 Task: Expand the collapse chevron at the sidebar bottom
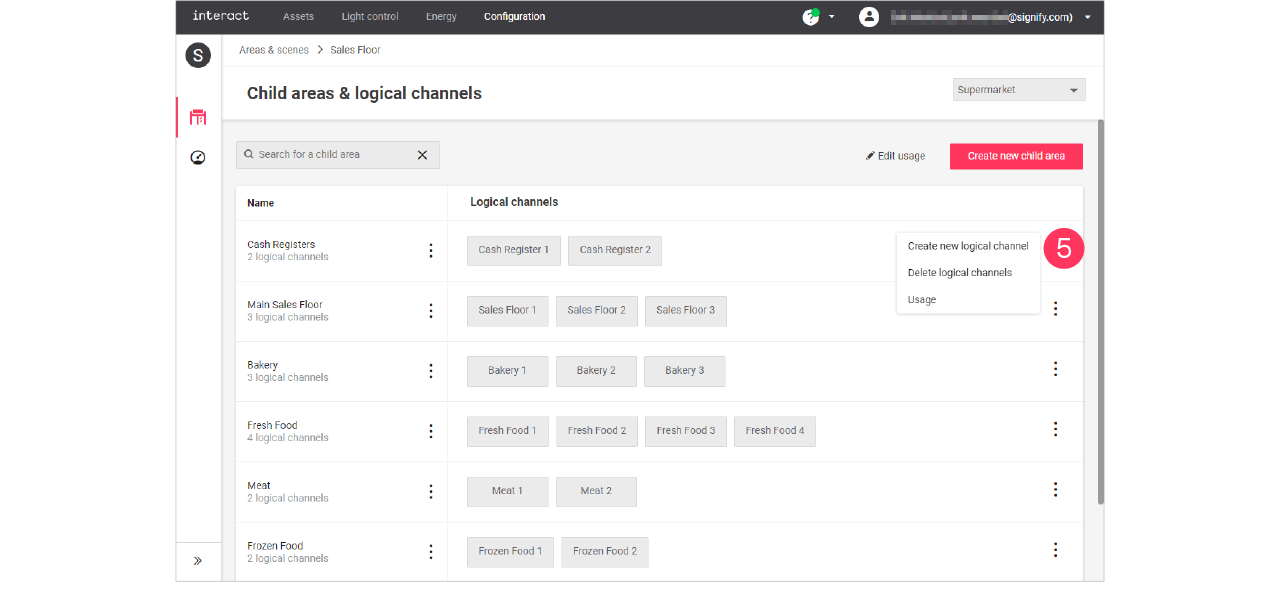point(198,560)
